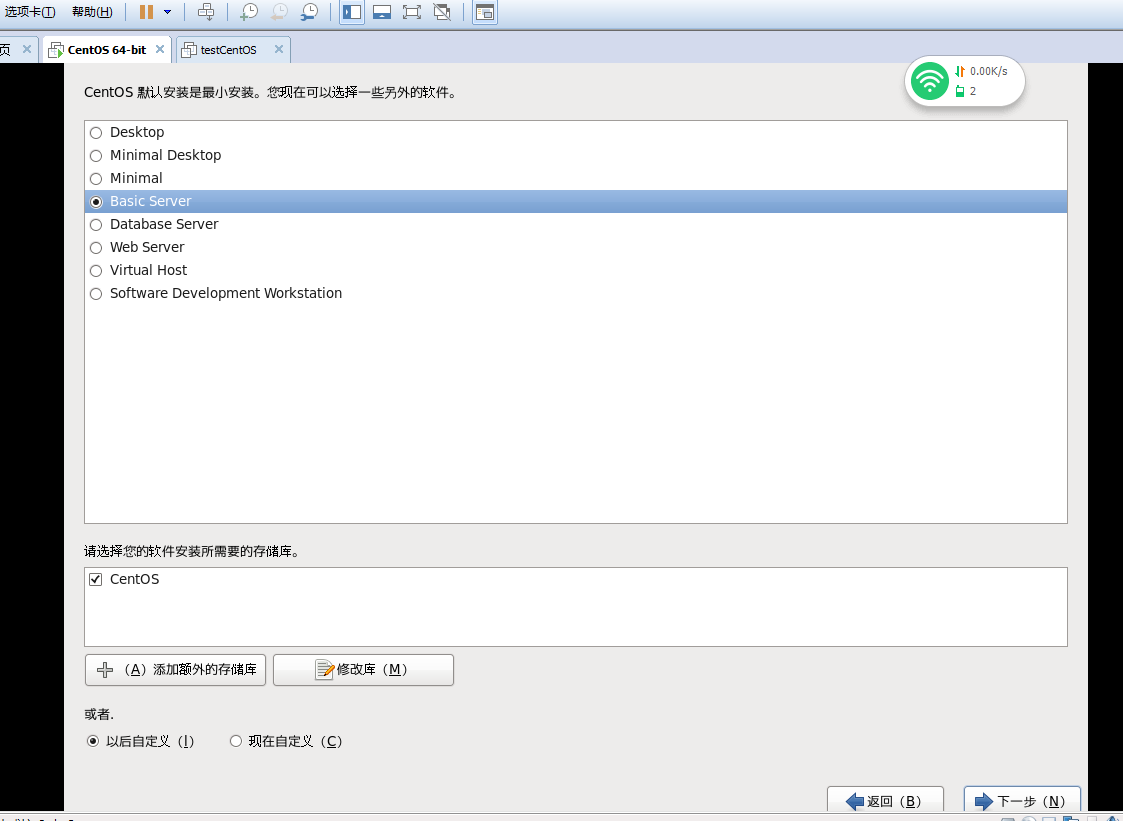Click the CentOS icon on testCentOS tab

pos(189,49)
